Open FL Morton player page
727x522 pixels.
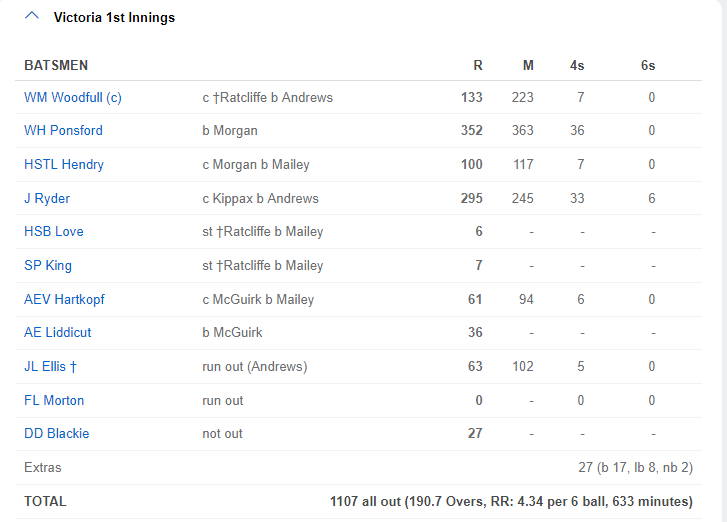(54, 400)
